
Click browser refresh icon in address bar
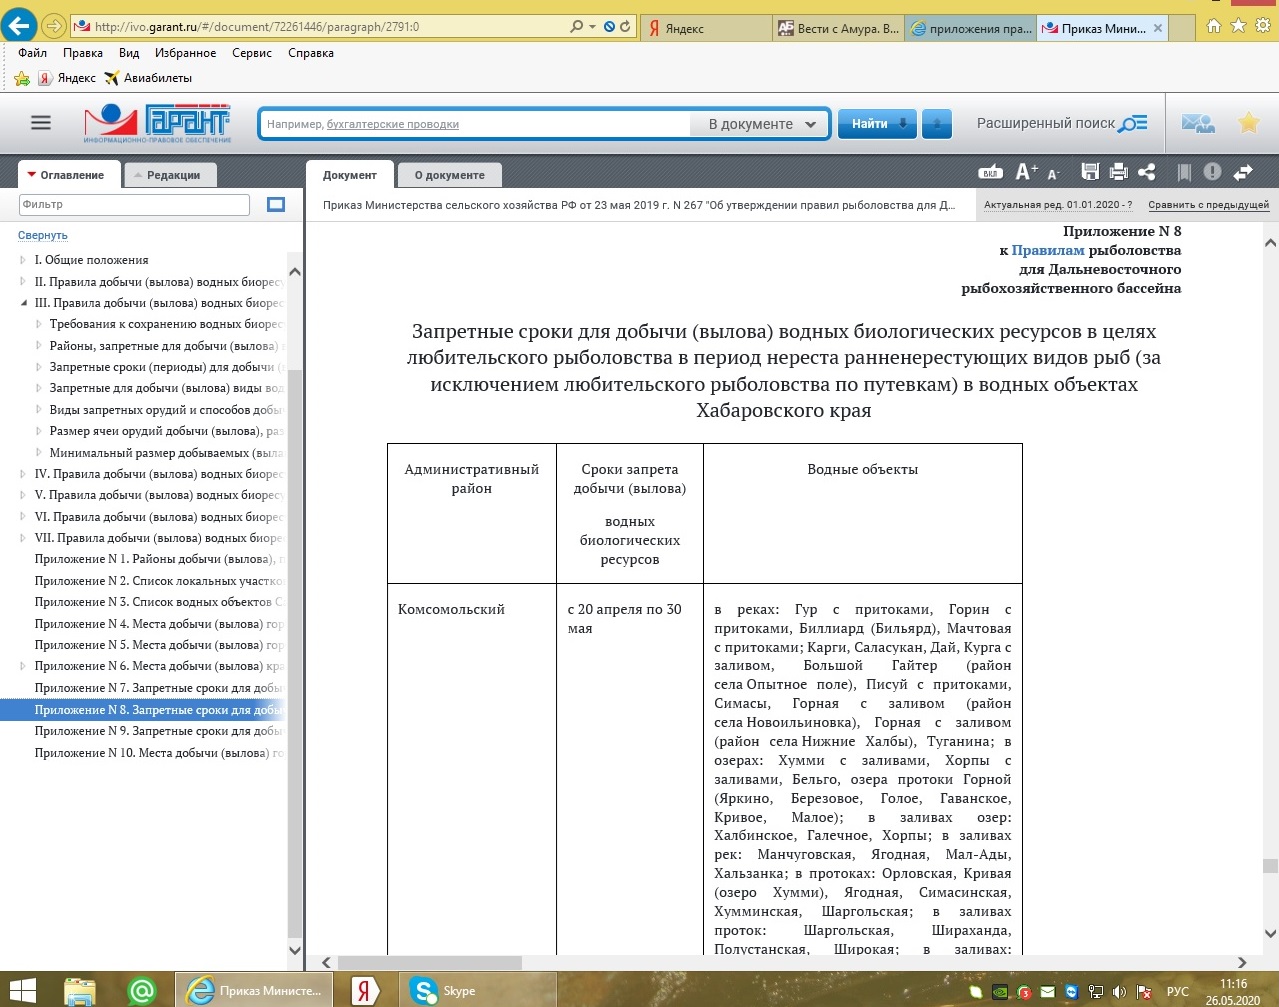(625, 27)
